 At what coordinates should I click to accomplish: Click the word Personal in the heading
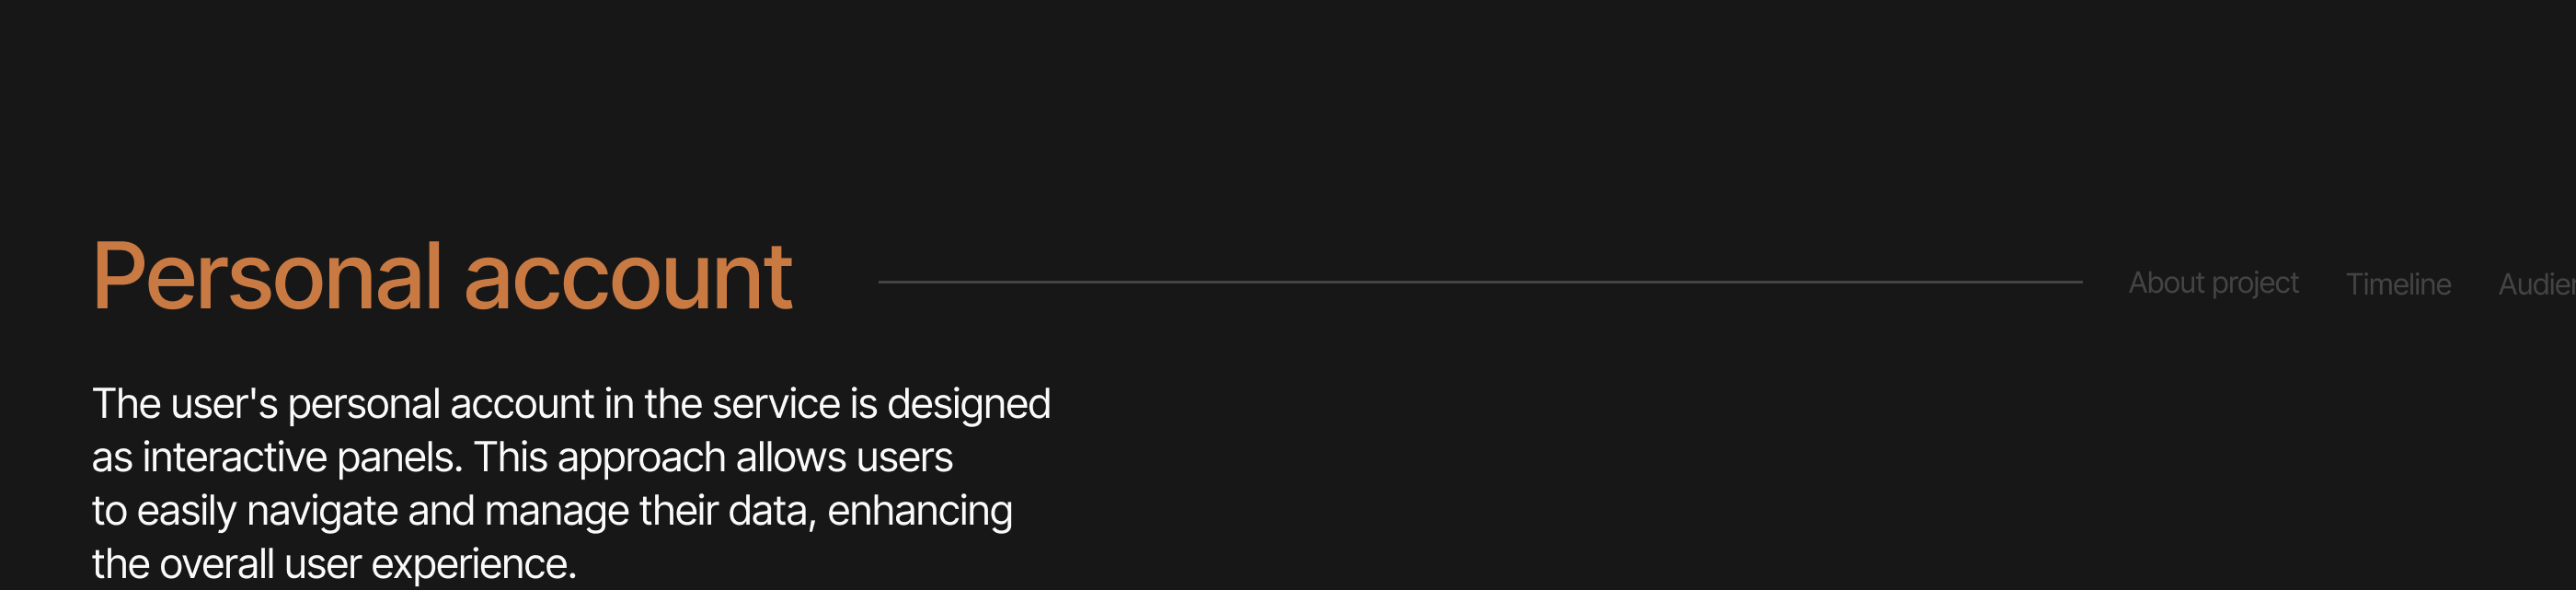[x=267, y=277]
